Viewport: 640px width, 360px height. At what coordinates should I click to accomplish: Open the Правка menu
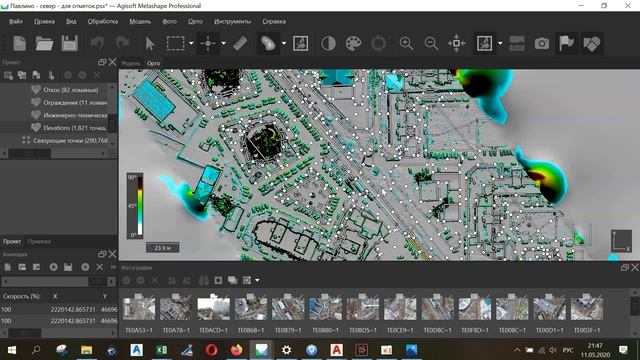coord(44,21)
